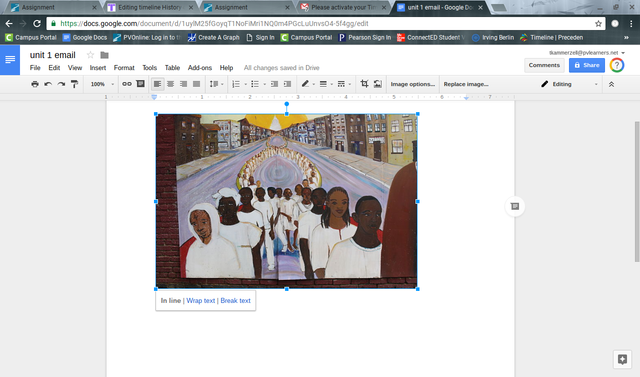640x377 pixels.
Task: Open Campus Portal bookmark
Action: [x=31, y=38]
